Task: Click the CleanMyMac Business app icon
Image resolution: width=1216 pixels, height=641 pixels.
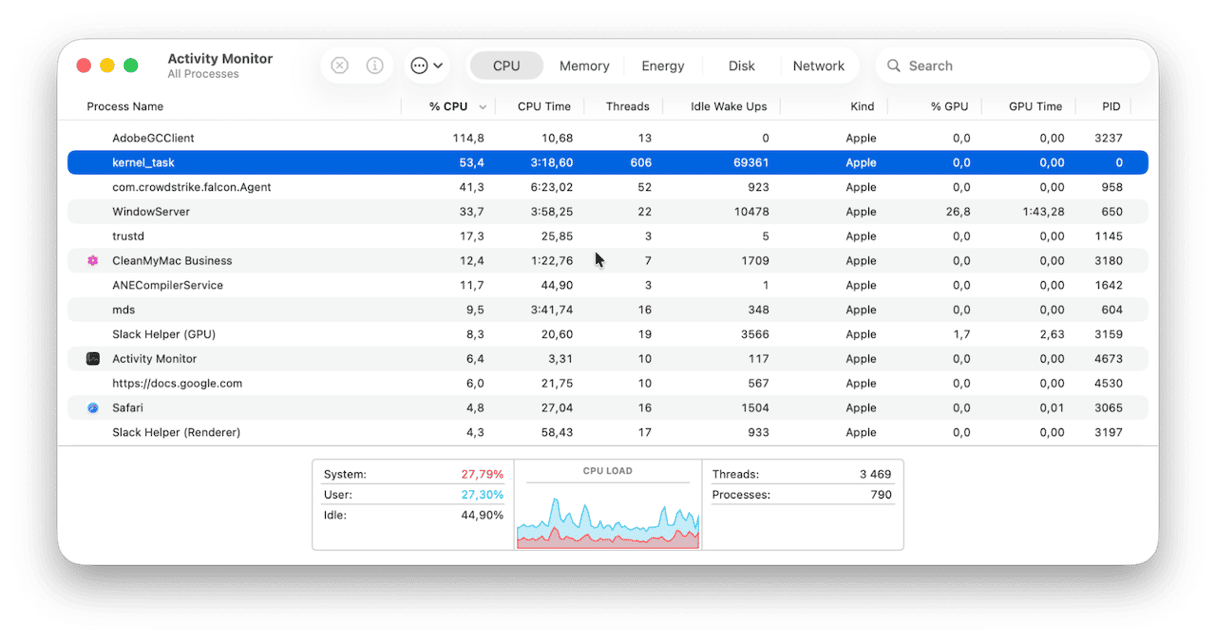Action: point(93,261)
